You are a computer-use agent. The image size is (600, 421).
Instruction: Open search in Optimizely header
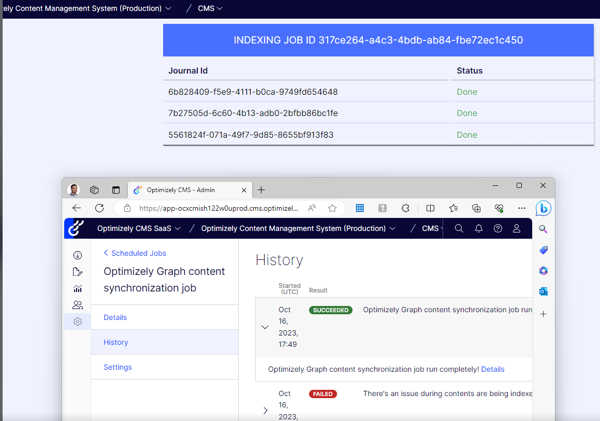tap(459, 229)
